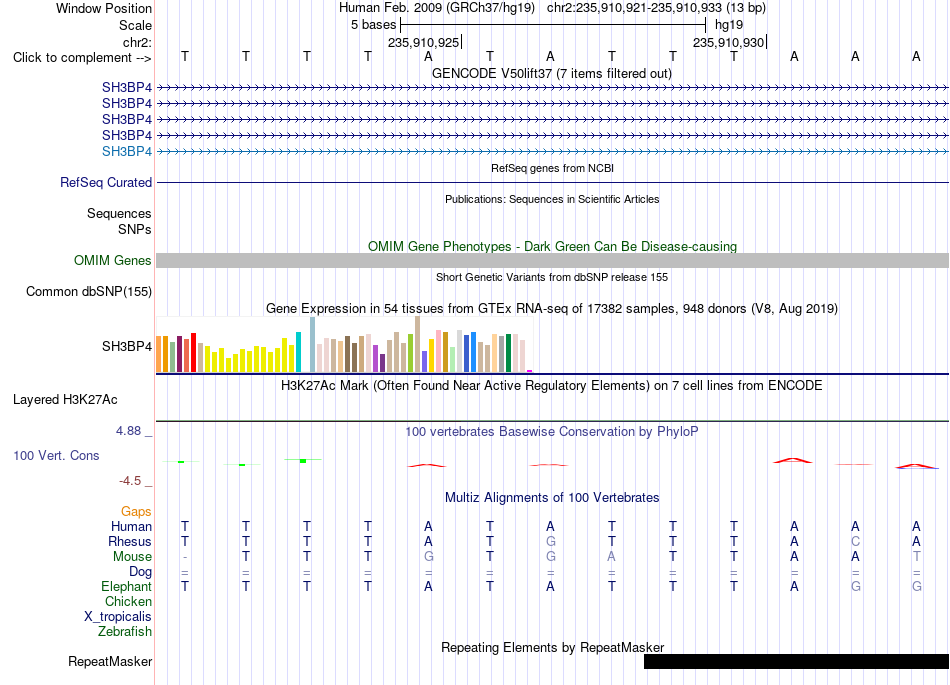Viewport: 950px width, 685px height.
Task: Click SH3BP4 label beside the GTEx bar chart
Action: [127, 346]
